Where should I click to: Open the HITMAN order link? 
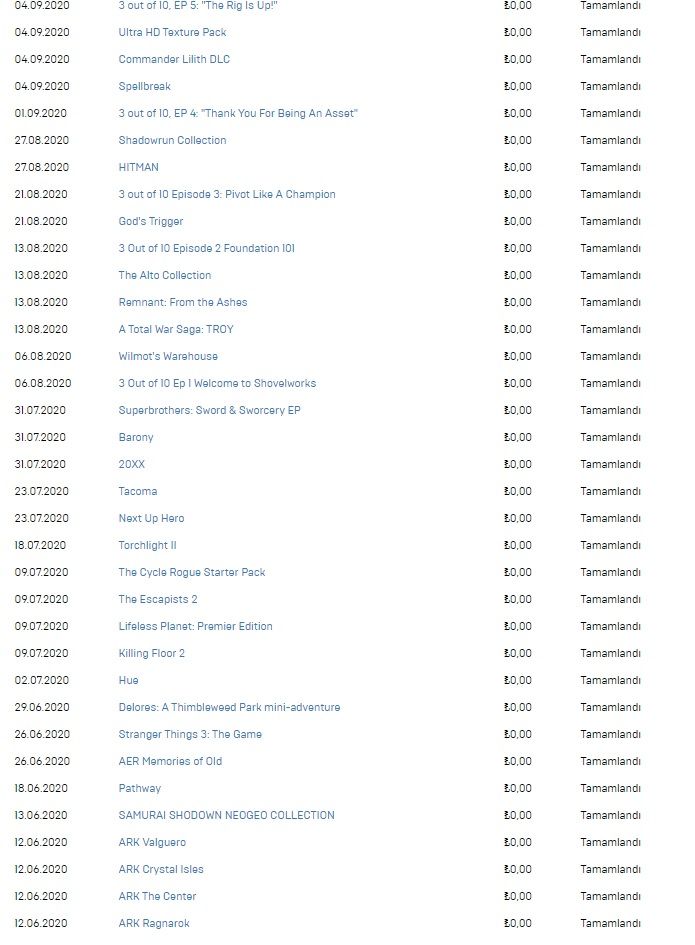pos(138,167)
